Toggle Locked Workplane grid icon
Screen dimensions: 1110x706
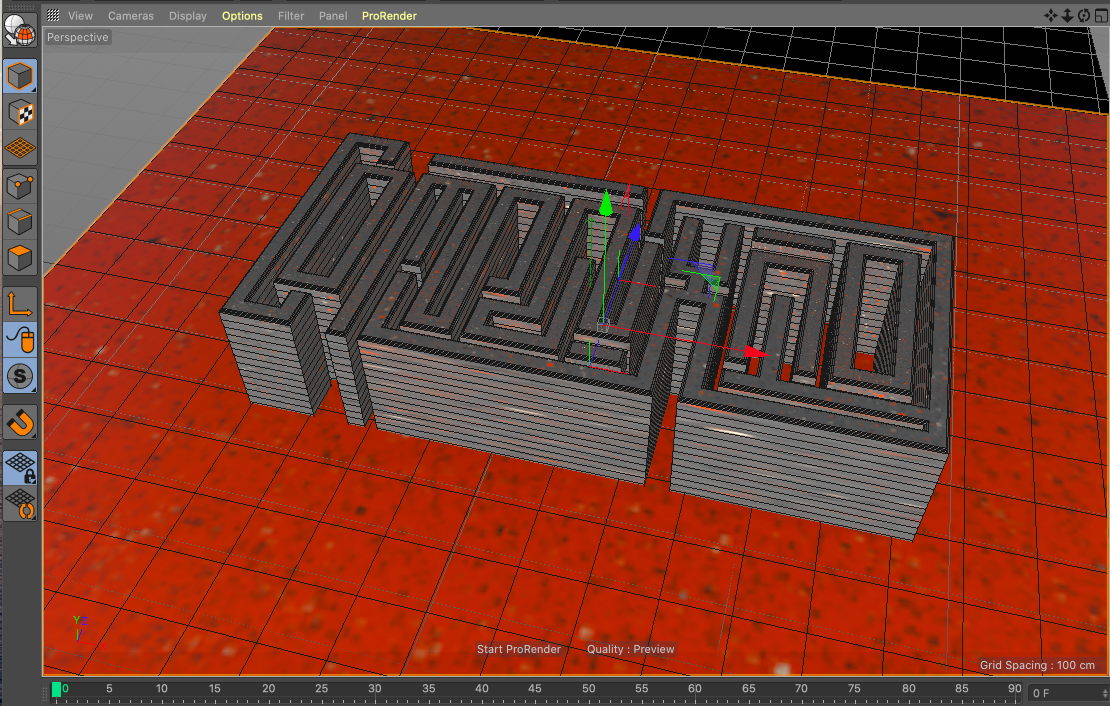coord(20,468)
